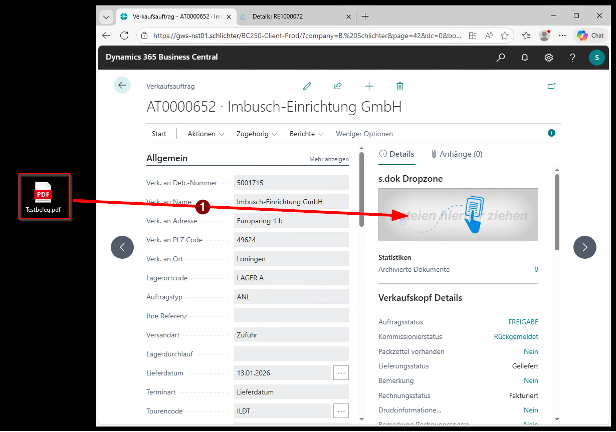Go to previous record with left arrow
616x432 pixels.
point(122,247)
